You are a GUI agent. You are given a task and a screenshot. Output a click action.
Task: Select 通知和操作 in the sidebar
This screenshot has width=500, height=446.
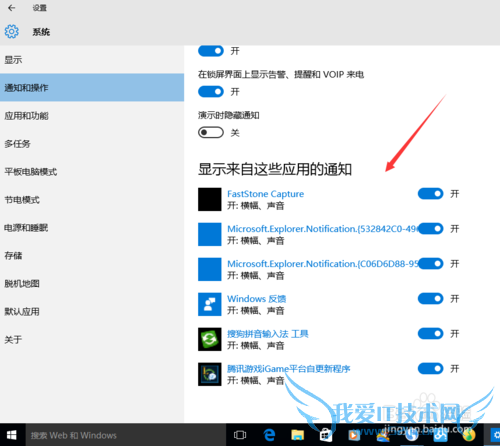click(92, 88)
